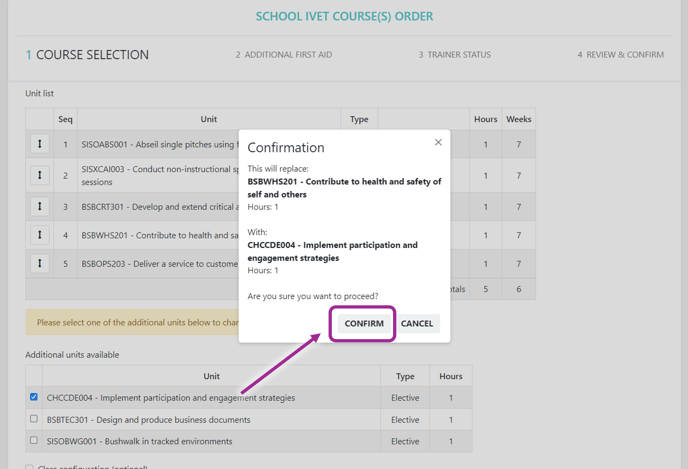This screenshot has height=469, width=688.
Task: Click reorder handle for BSBCRT301 row
Action: click(39, 206)
